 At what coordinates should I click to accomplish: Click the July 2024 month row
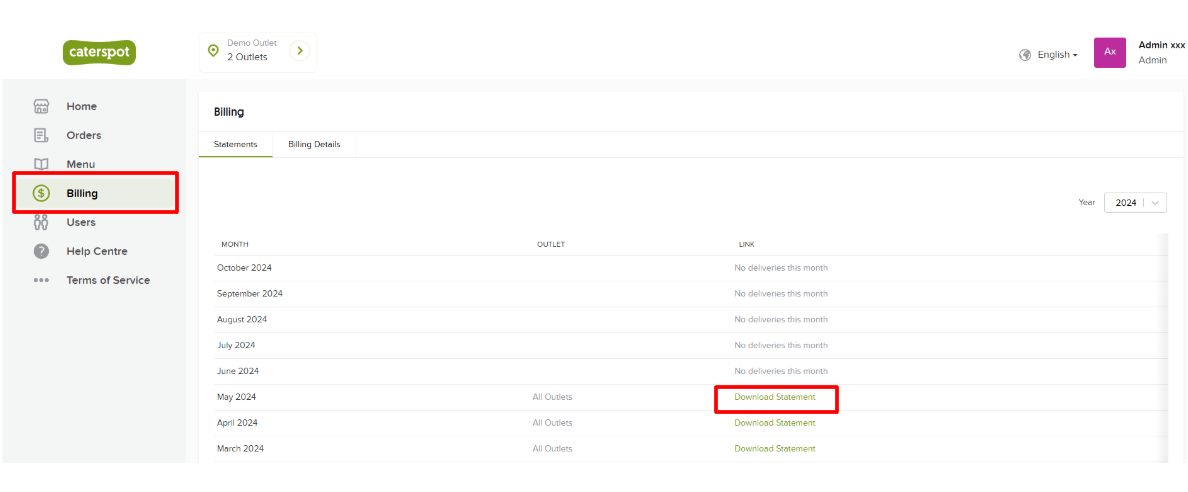(x=236, y=345)
